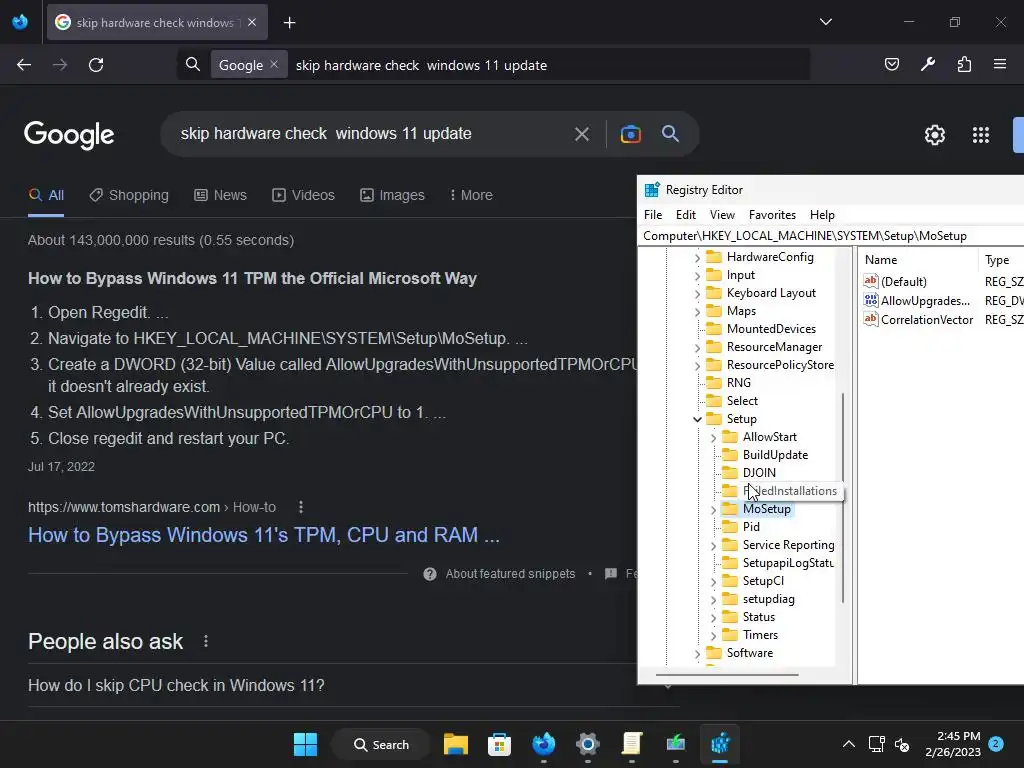Open File Explorer from the taskbar
This screenshot has height=768, width=1024.
[x=456, y=744]
